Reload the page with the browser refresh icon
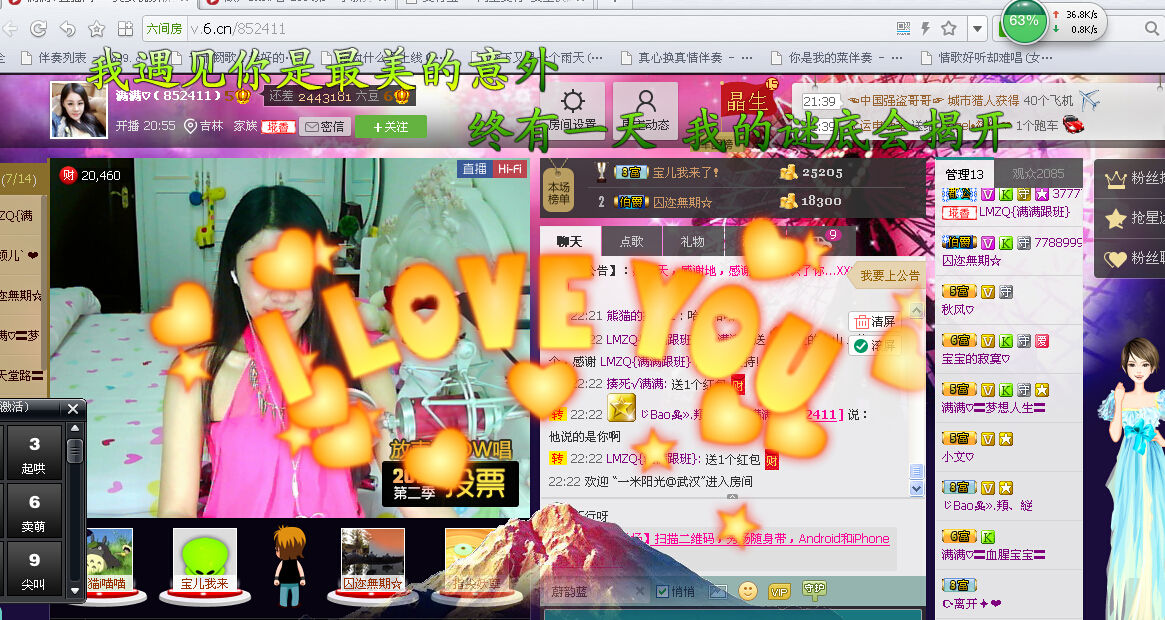Viewport: 1165px width, 620px height. tap(38, 29)
